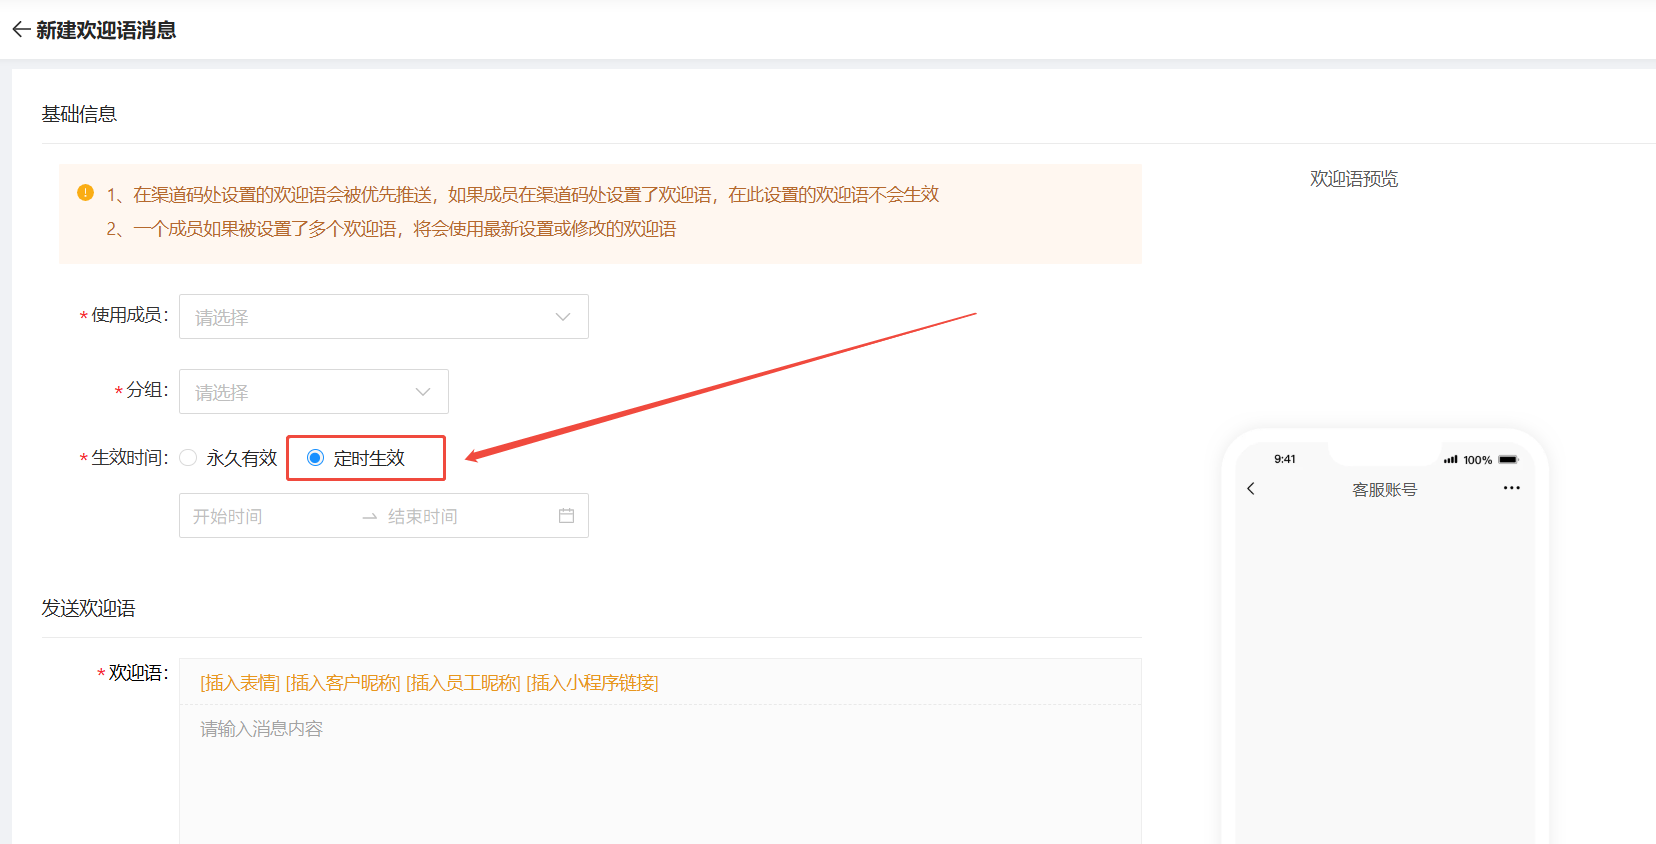Click the back chevron in phone preview
This screenshot has width=1656, height=844.
(1251, 489)
